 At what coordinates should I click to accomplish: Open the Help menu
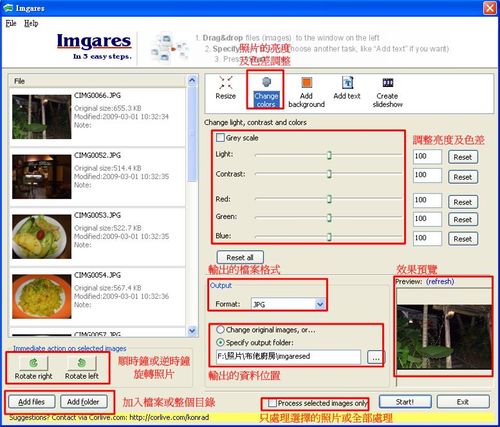(31, 24)
